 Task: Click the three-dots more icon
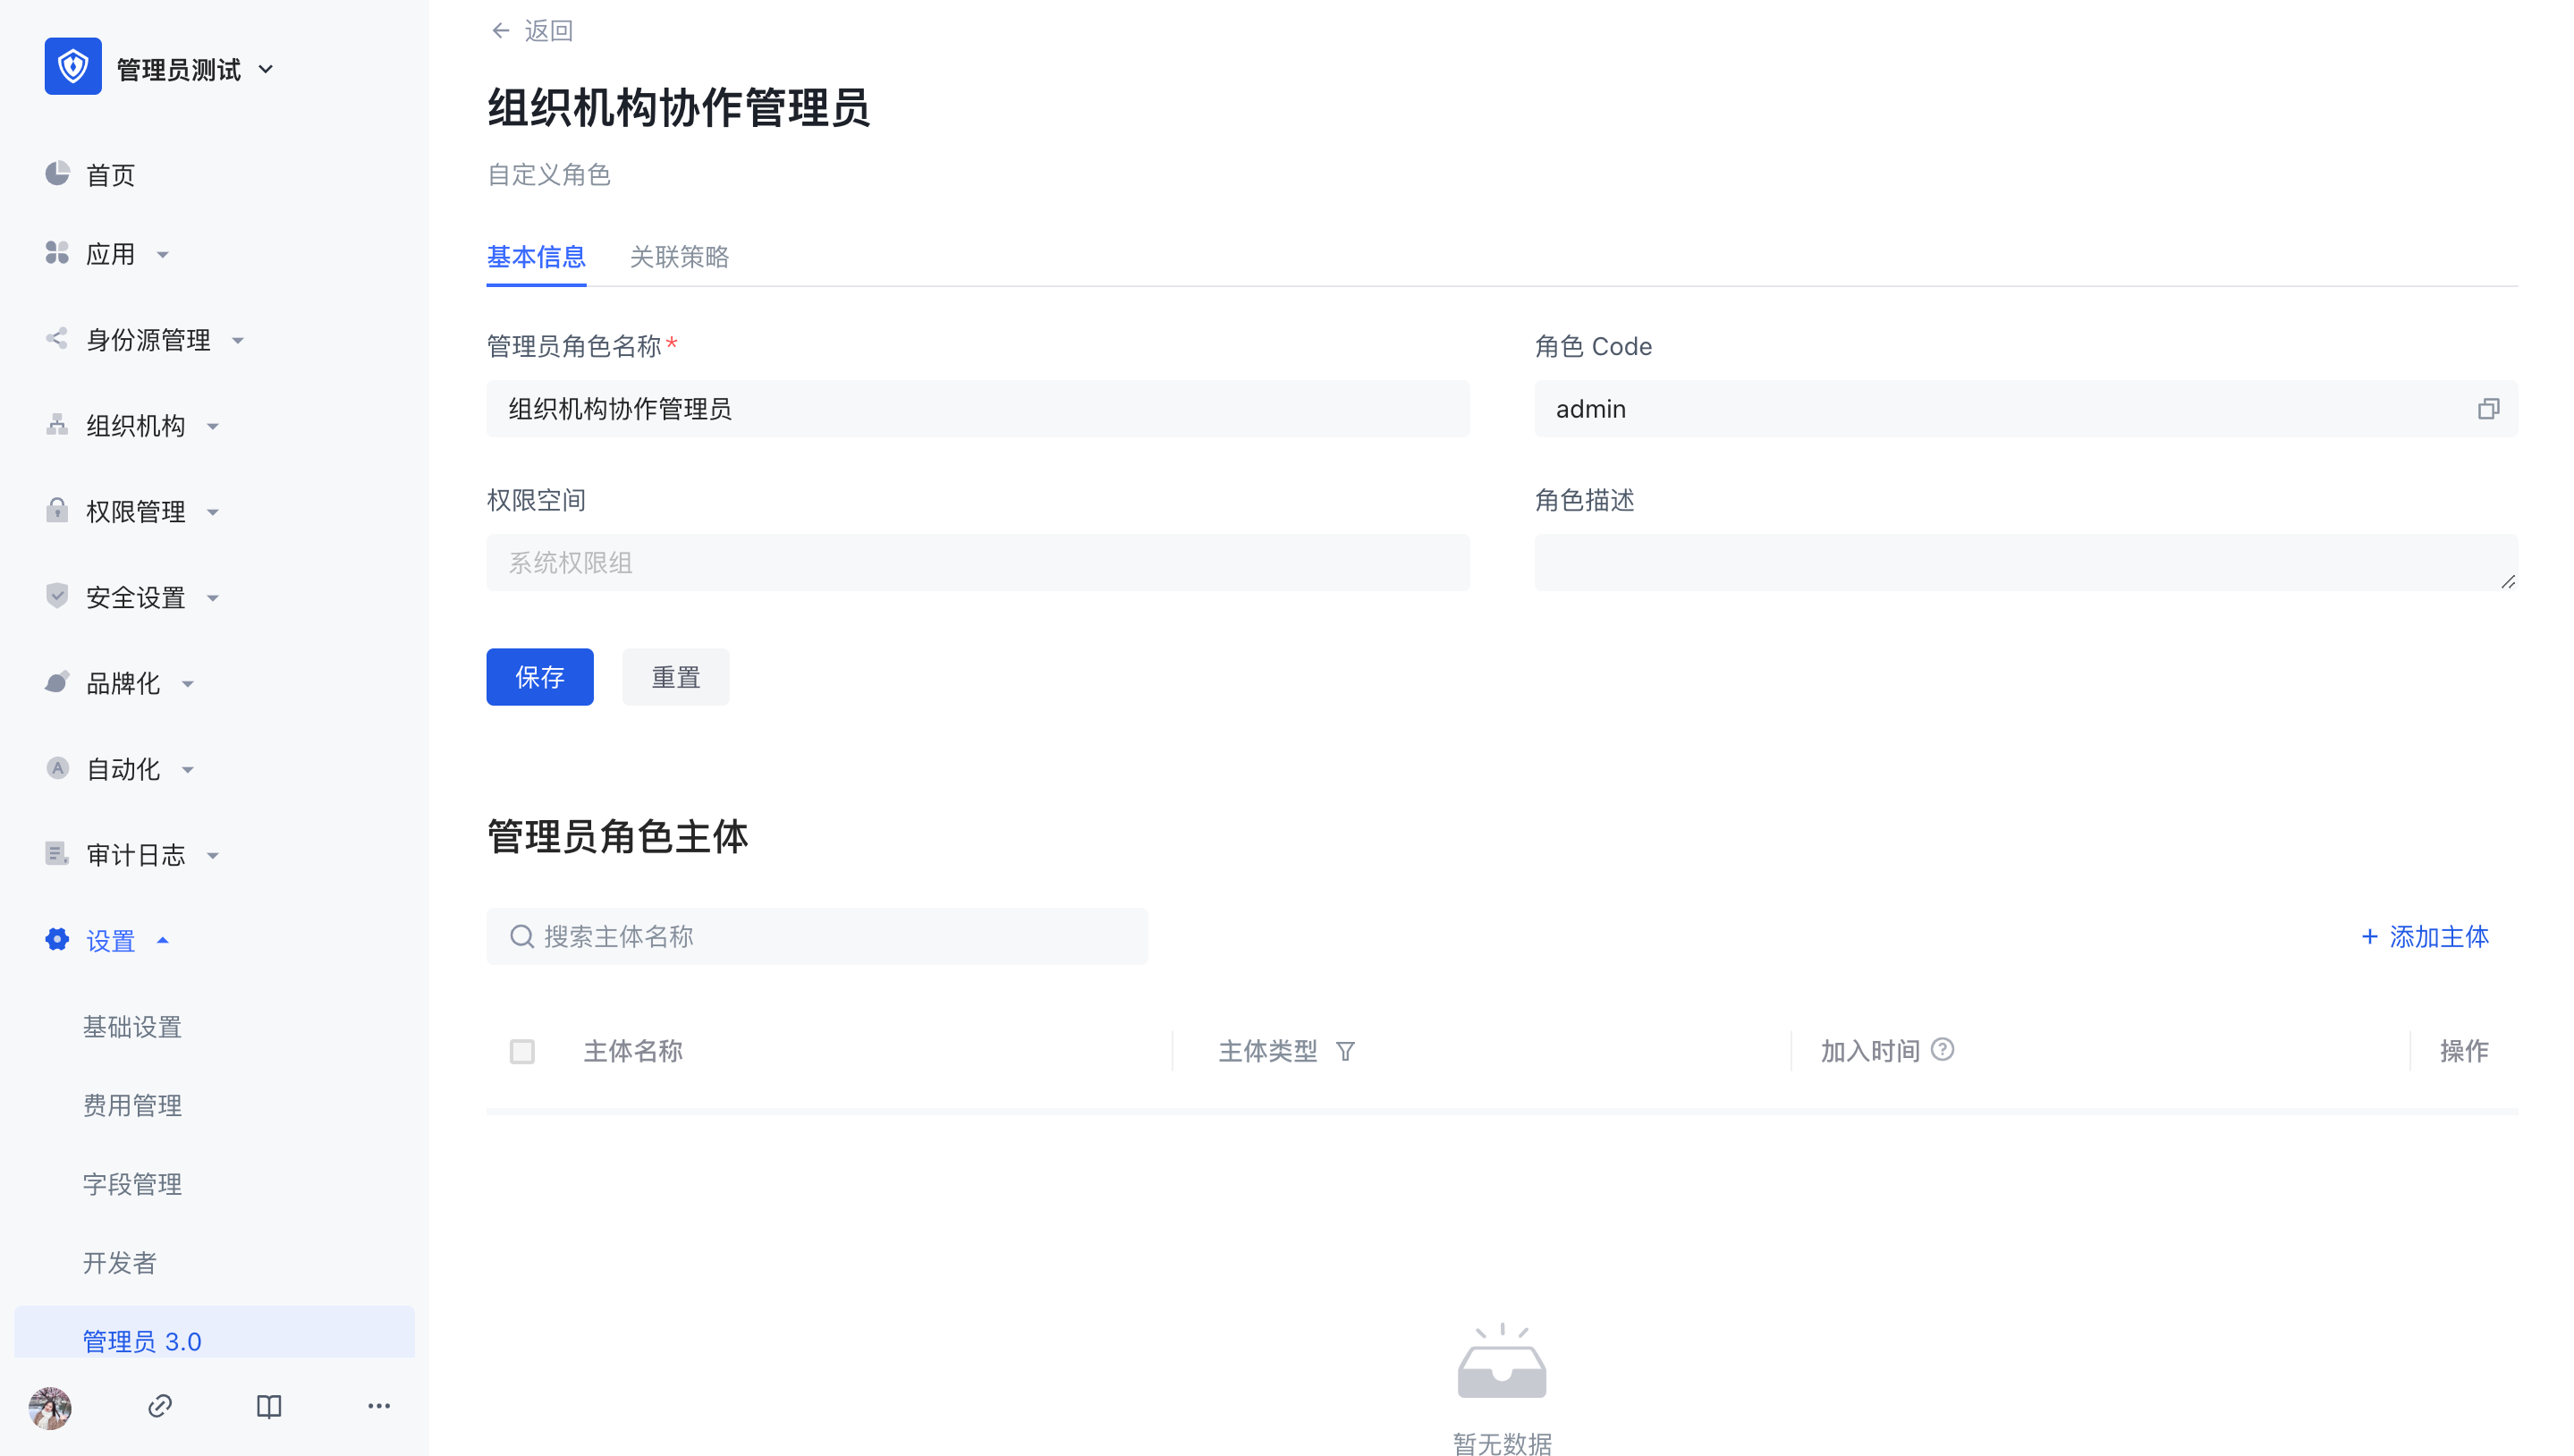[x=378, y=1406]
